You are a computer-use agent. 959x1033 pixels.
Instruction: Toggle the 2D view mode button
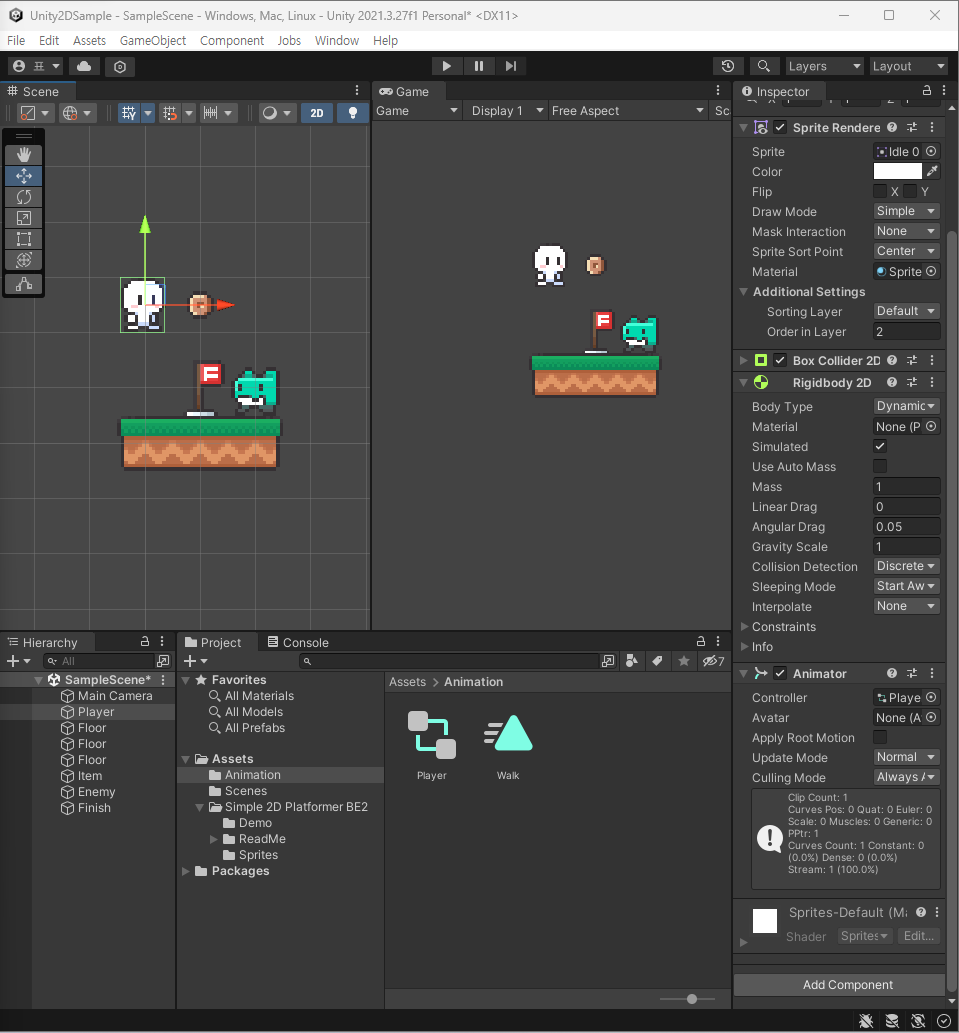point(317,113)
